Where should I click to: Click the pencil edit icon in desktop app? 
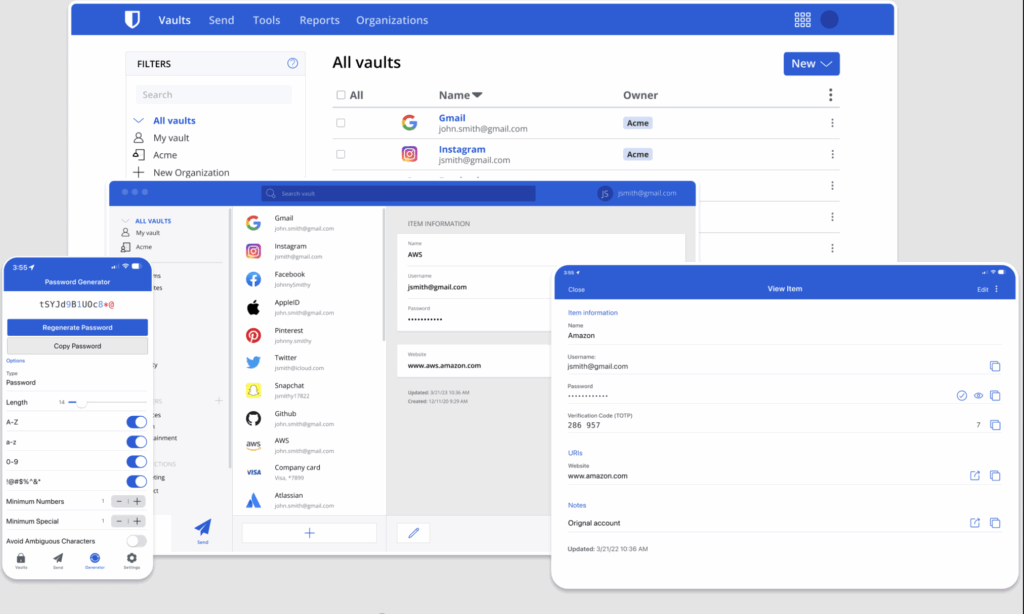(x=413, y=533)
